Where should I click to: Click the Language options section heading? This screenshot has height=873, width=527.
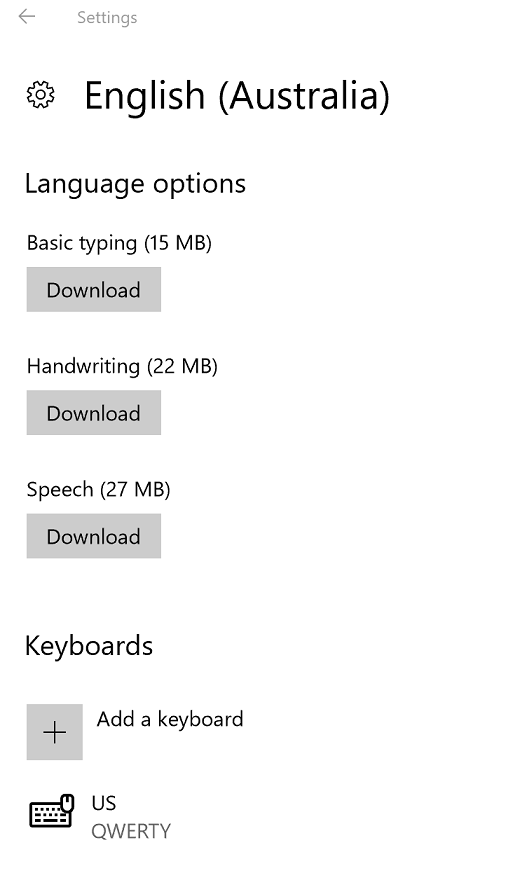135,184
